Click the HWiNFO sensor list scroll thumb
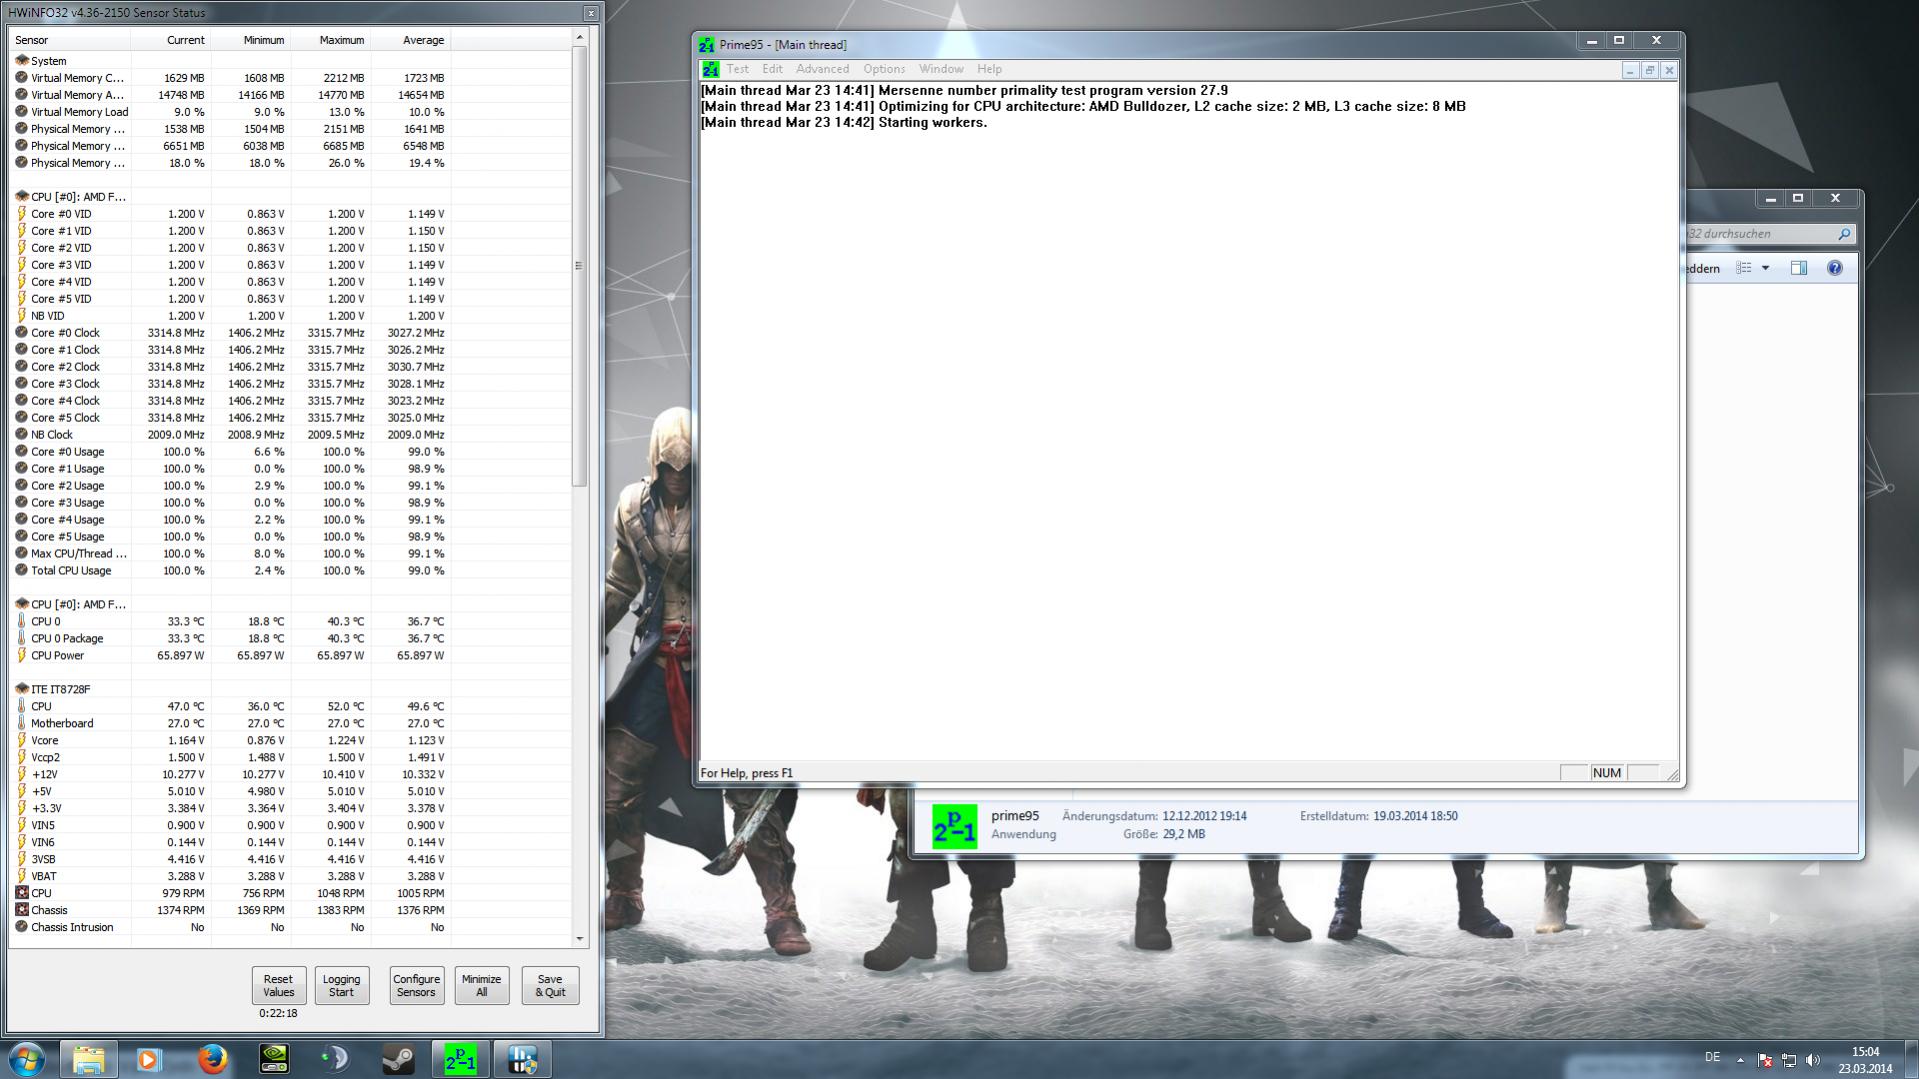Viewport: 1919px width, 1079px height. click(x=579, y=266)
